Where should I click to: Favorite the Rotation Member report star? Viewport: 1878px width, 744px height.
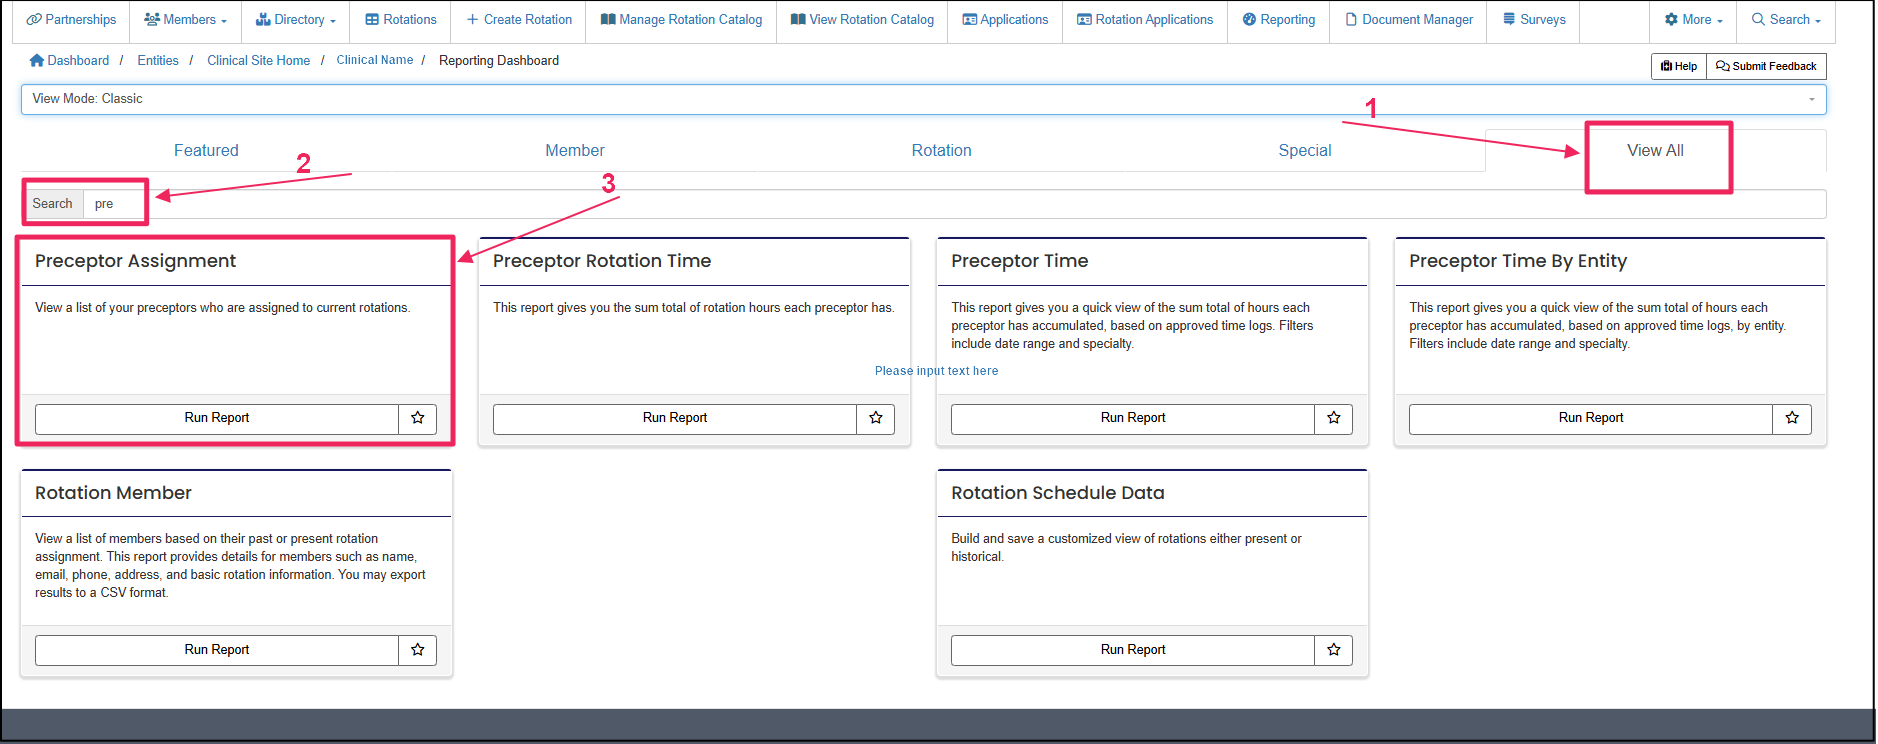[x=417, y=650]
